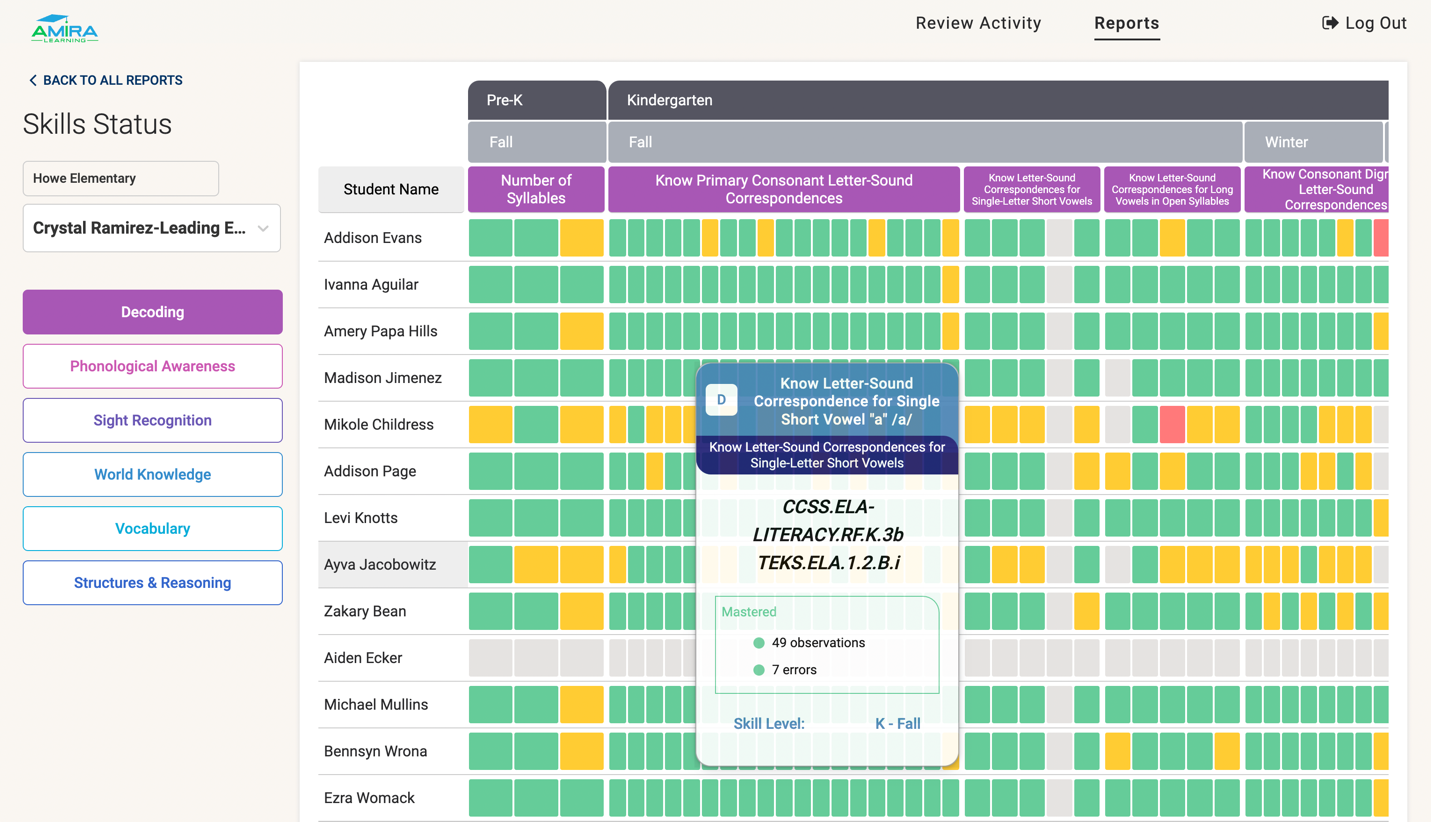Select the Decoding skill category
Viewport: 1431px width, 822px height.
[x=153, y=312]
